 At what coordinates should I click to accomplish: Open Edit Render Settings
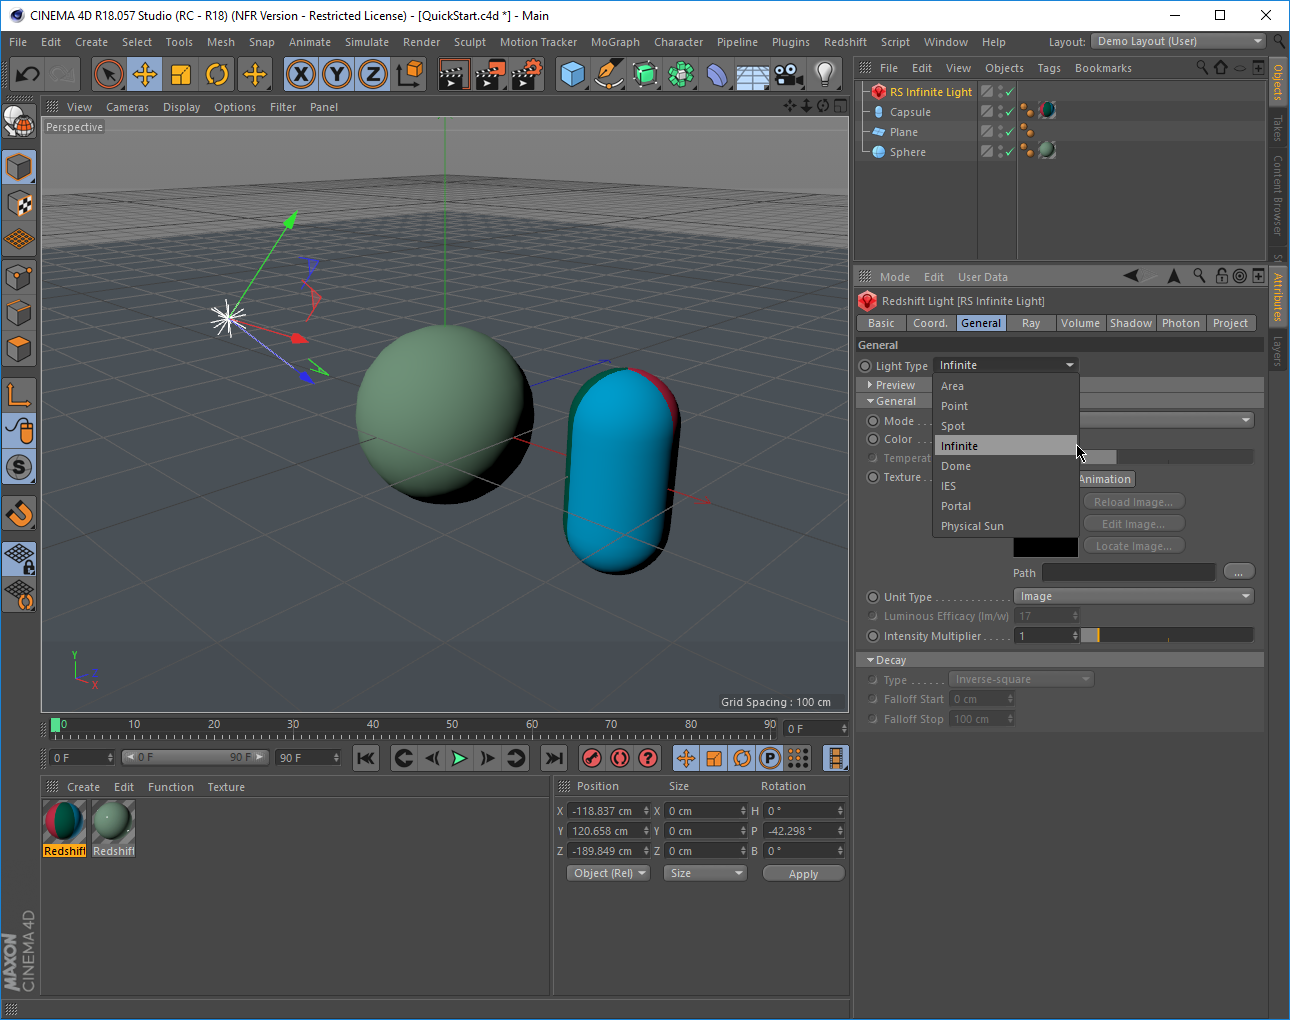point(525,74)
